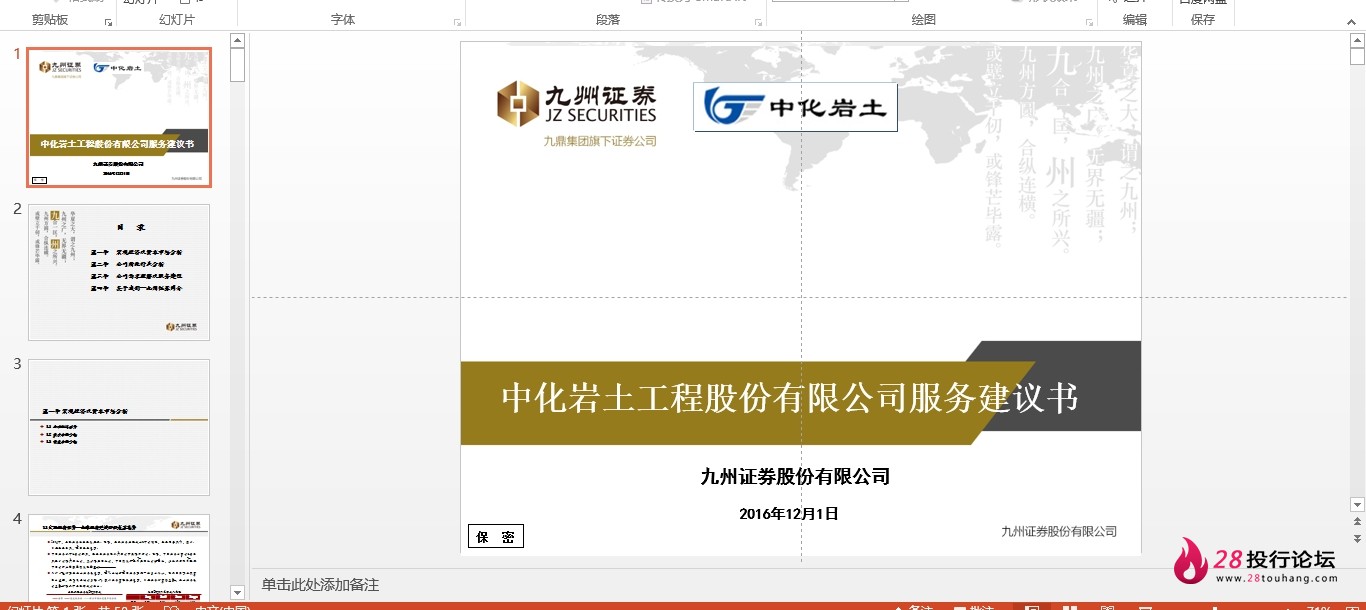Open the 绘图 group dialog launcher
Image resolution: width=1366 pixels, height=610 pixels.
(x=1089, y=21)
